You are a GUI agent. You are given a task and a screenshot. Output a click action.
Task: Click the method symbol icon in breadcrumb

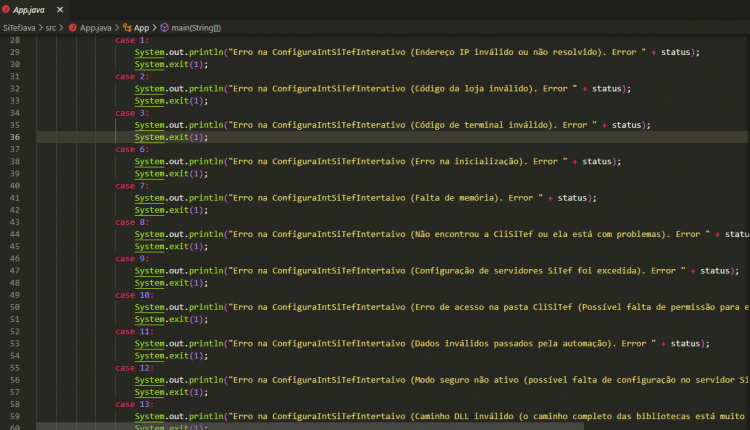click(165, 28)
